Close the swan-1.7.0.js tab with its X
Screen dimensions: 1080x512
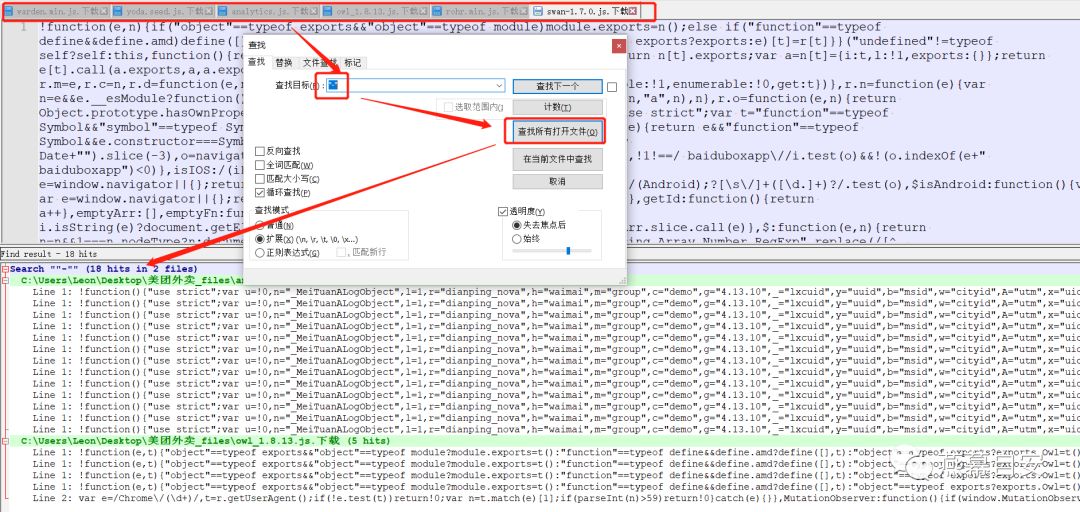[x=632, y=11]
